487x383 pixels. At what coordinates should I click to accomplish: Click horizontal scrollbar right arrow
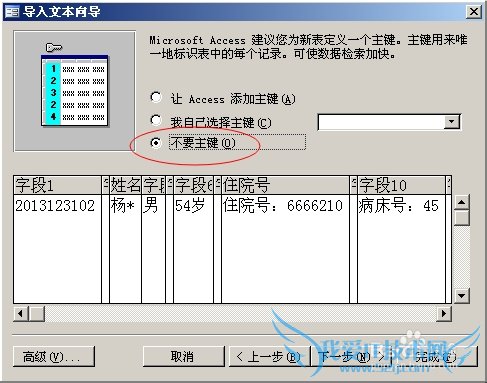tap(444, 313)
